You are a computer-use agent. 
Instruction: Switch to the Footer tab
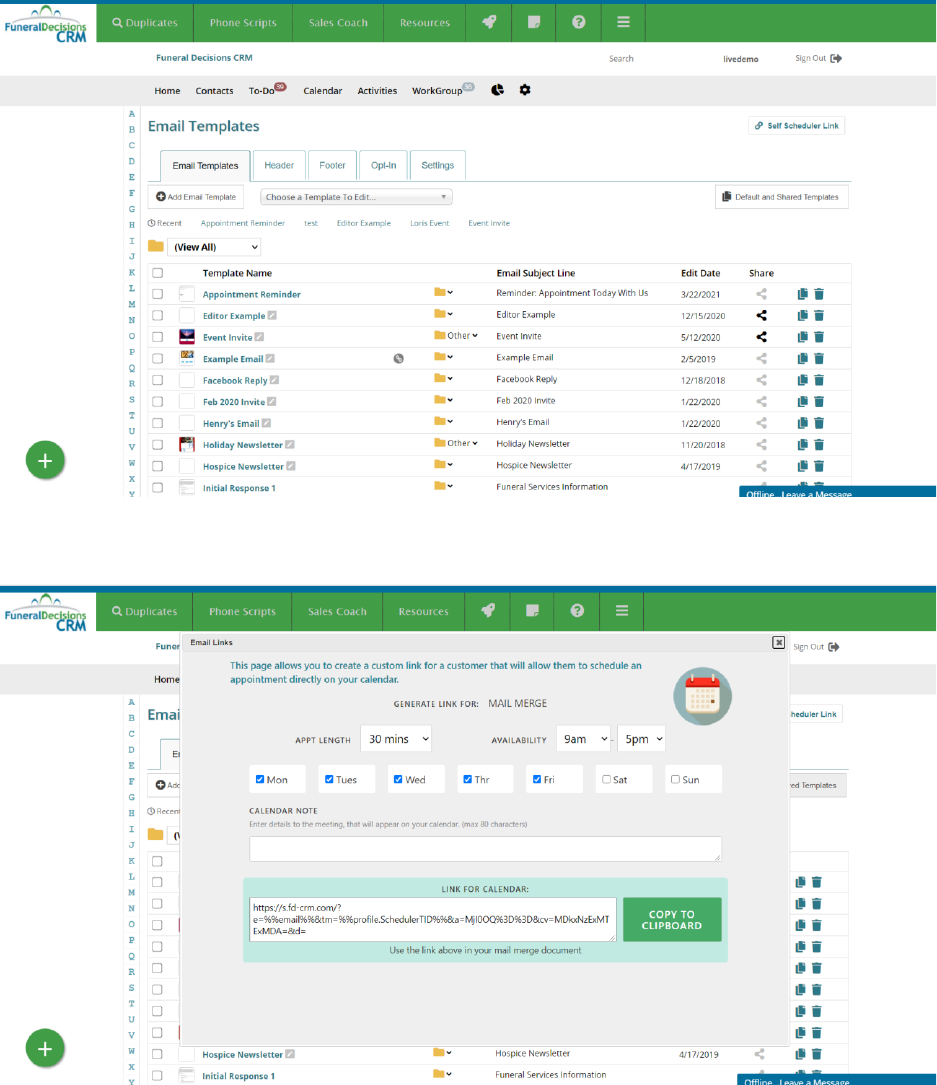coord(332,165)
